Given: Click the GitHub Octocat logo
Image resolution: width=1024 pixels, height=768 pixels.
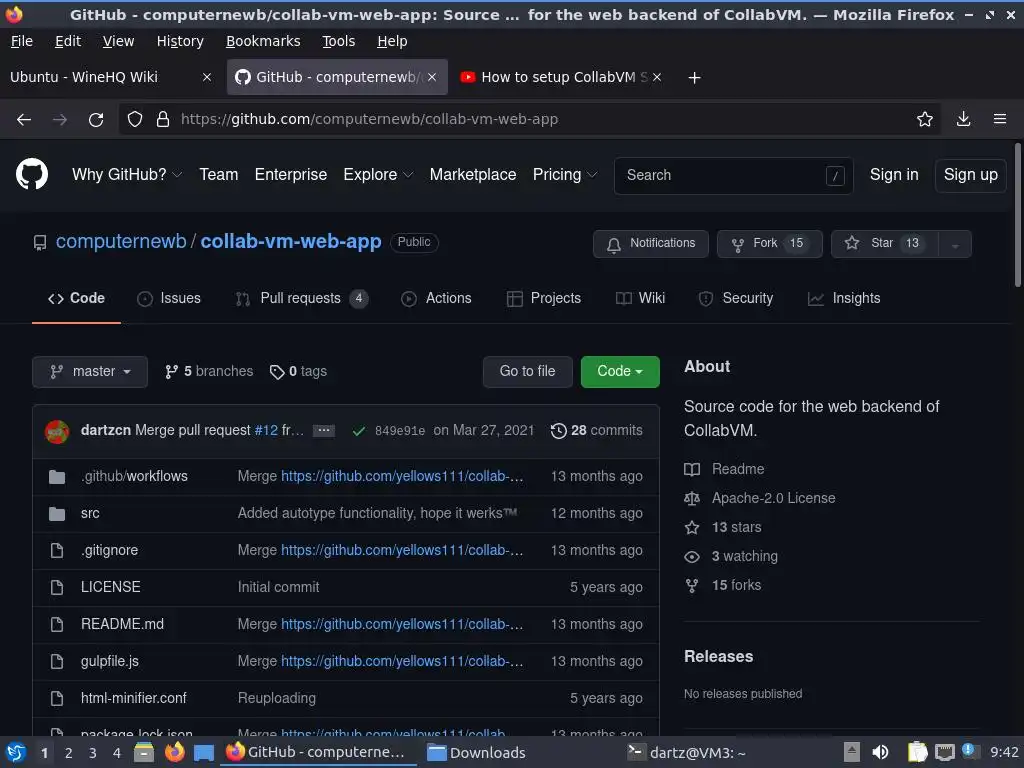Looking at the screenshot, I should tap(31, 174).
